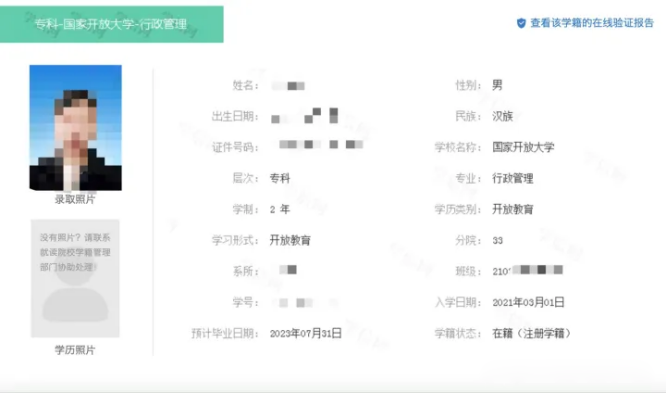Click the blurred 证件号码 value
Viewport: 667px width, 393px height.
[321, 145]
